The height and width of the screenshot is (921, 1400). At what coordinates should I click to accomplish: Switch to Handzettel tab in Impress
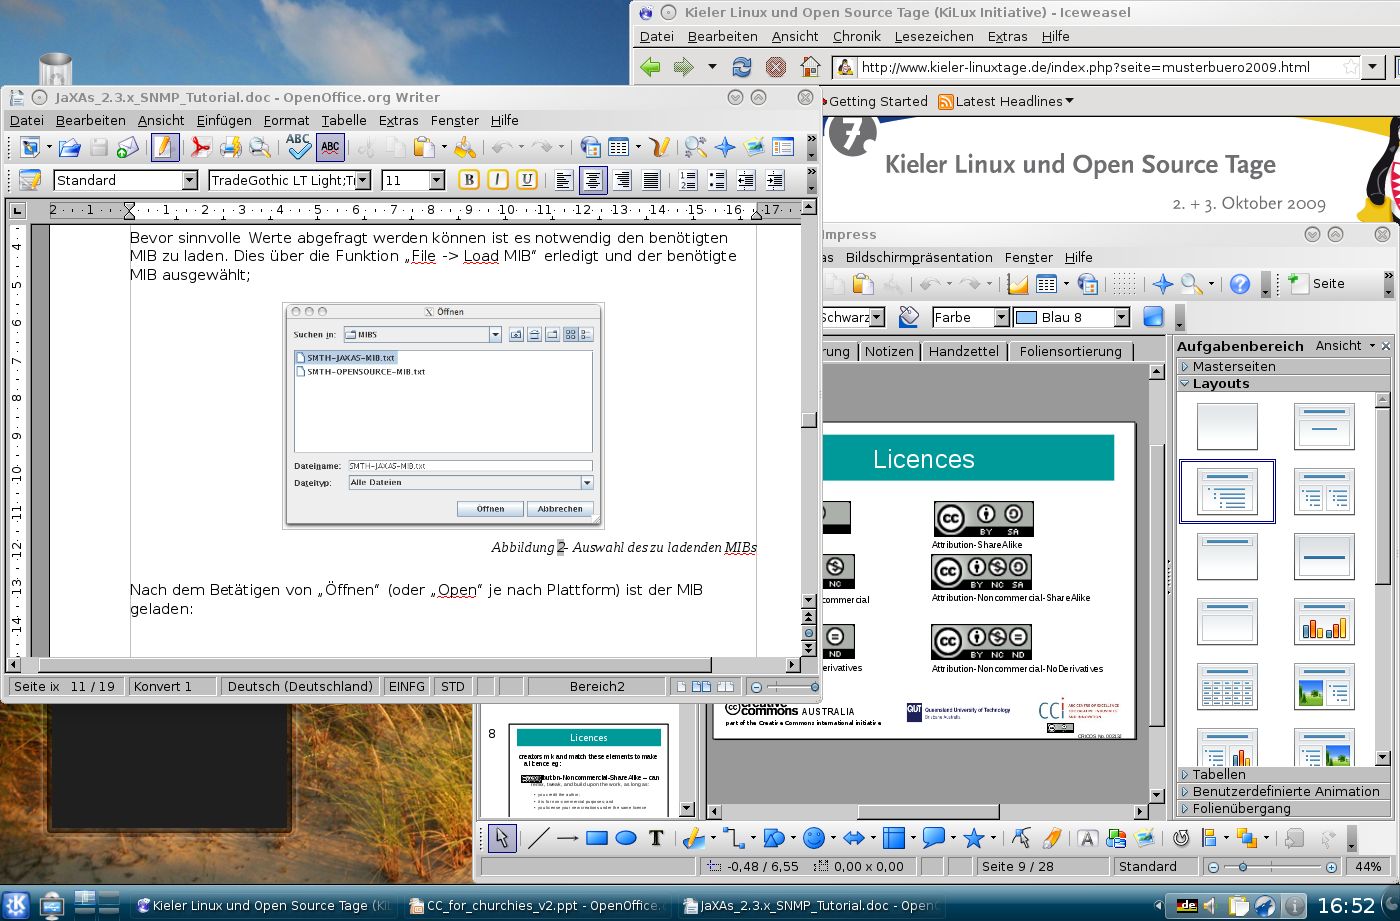click(963, 351)
